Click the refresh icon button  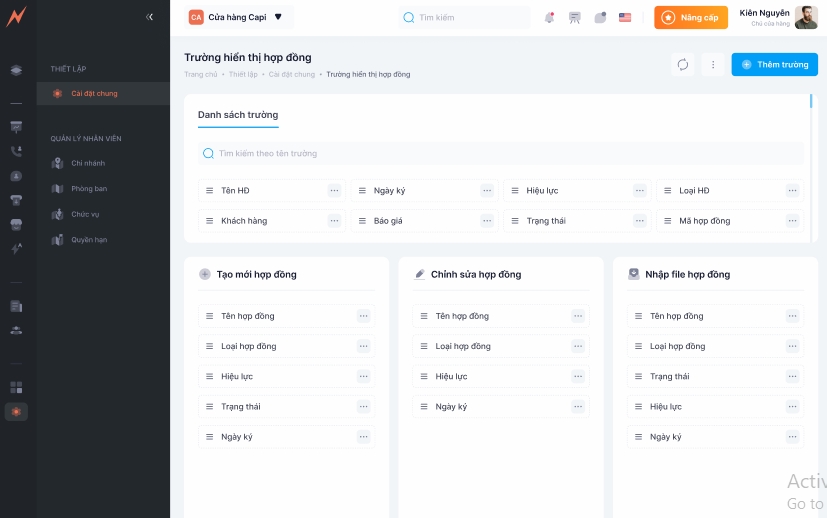point(683,64)
